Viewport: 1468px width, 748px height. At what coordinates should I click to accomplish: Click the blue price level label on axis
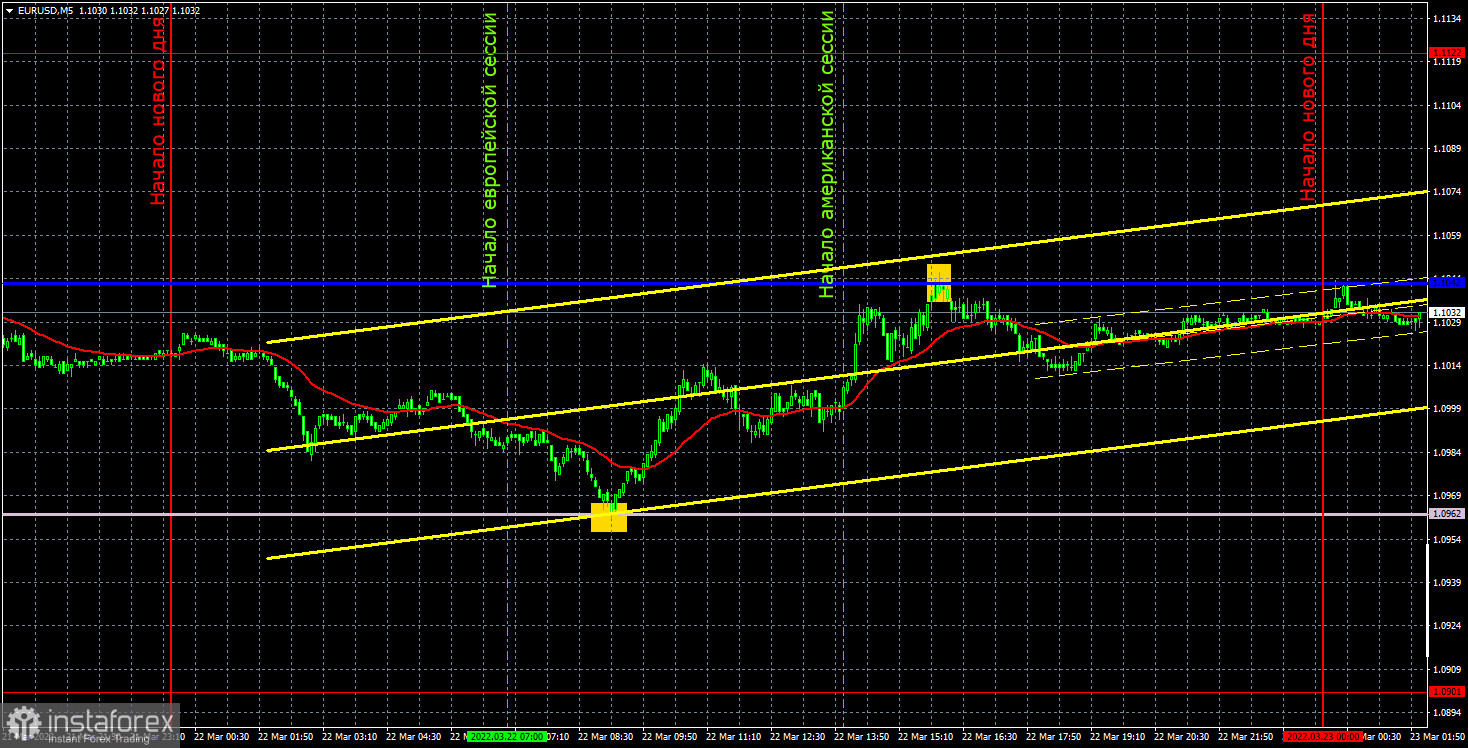click(1447, 282)
